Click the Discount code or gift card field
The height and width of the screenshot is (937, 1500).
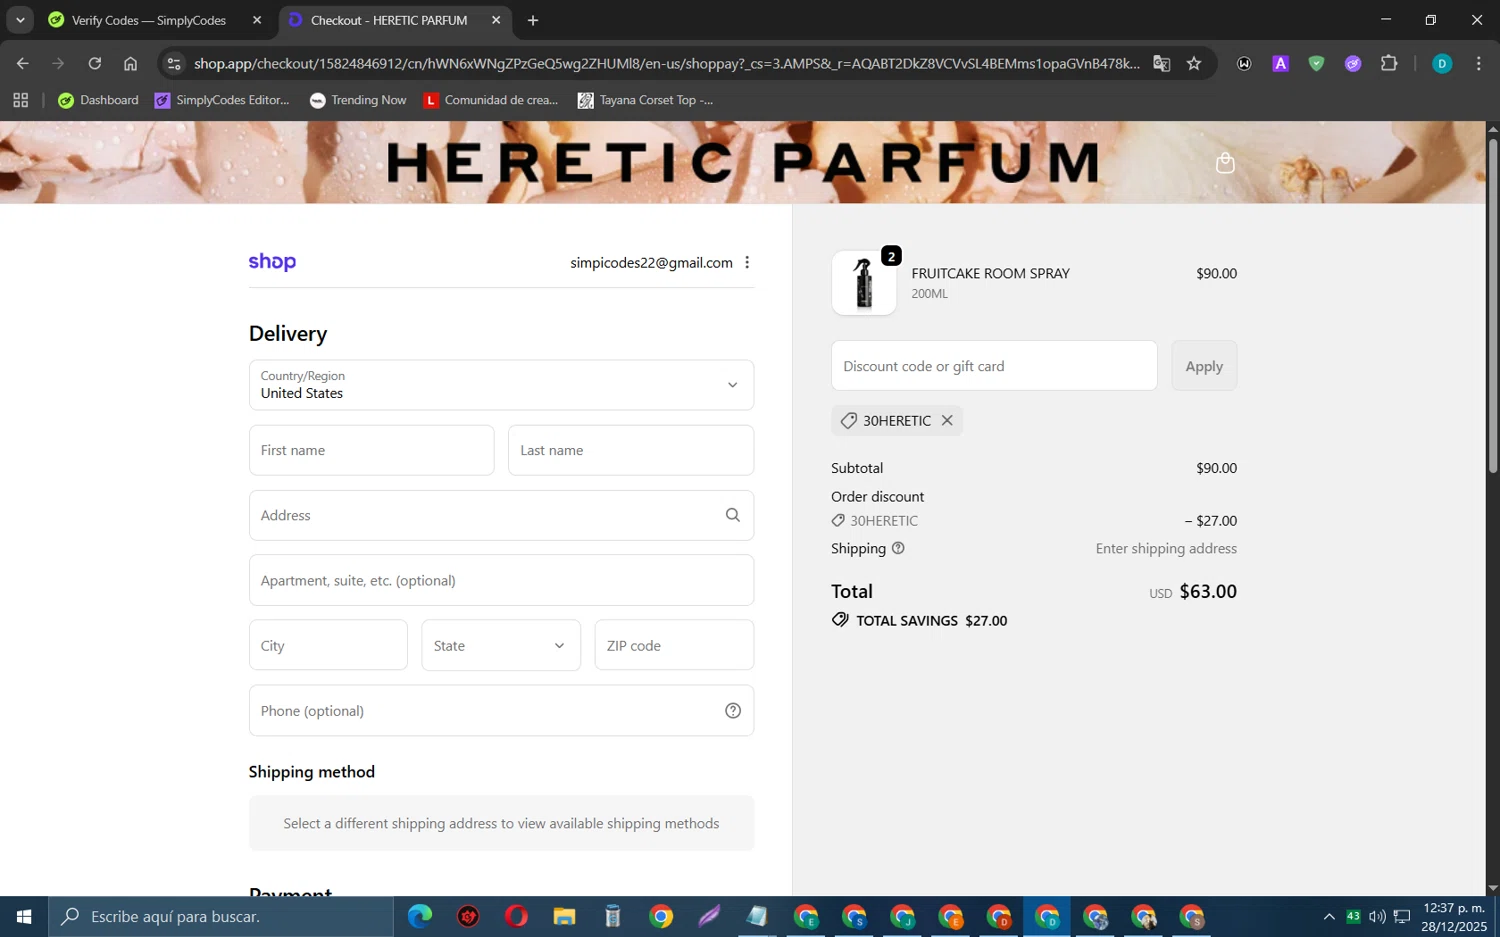click(x=994, y=366)
